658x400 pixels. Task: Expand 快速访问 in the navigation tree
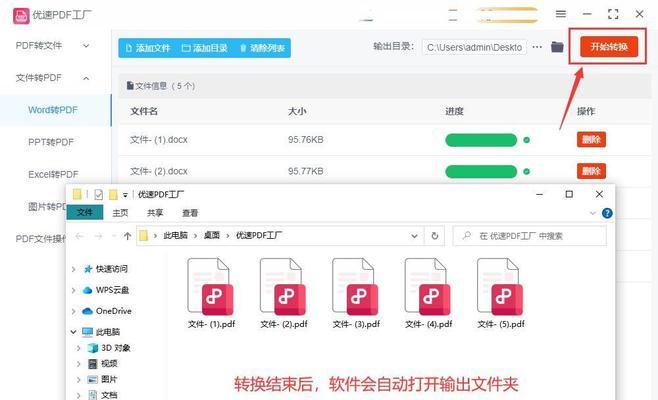click(x=74, y=269)
